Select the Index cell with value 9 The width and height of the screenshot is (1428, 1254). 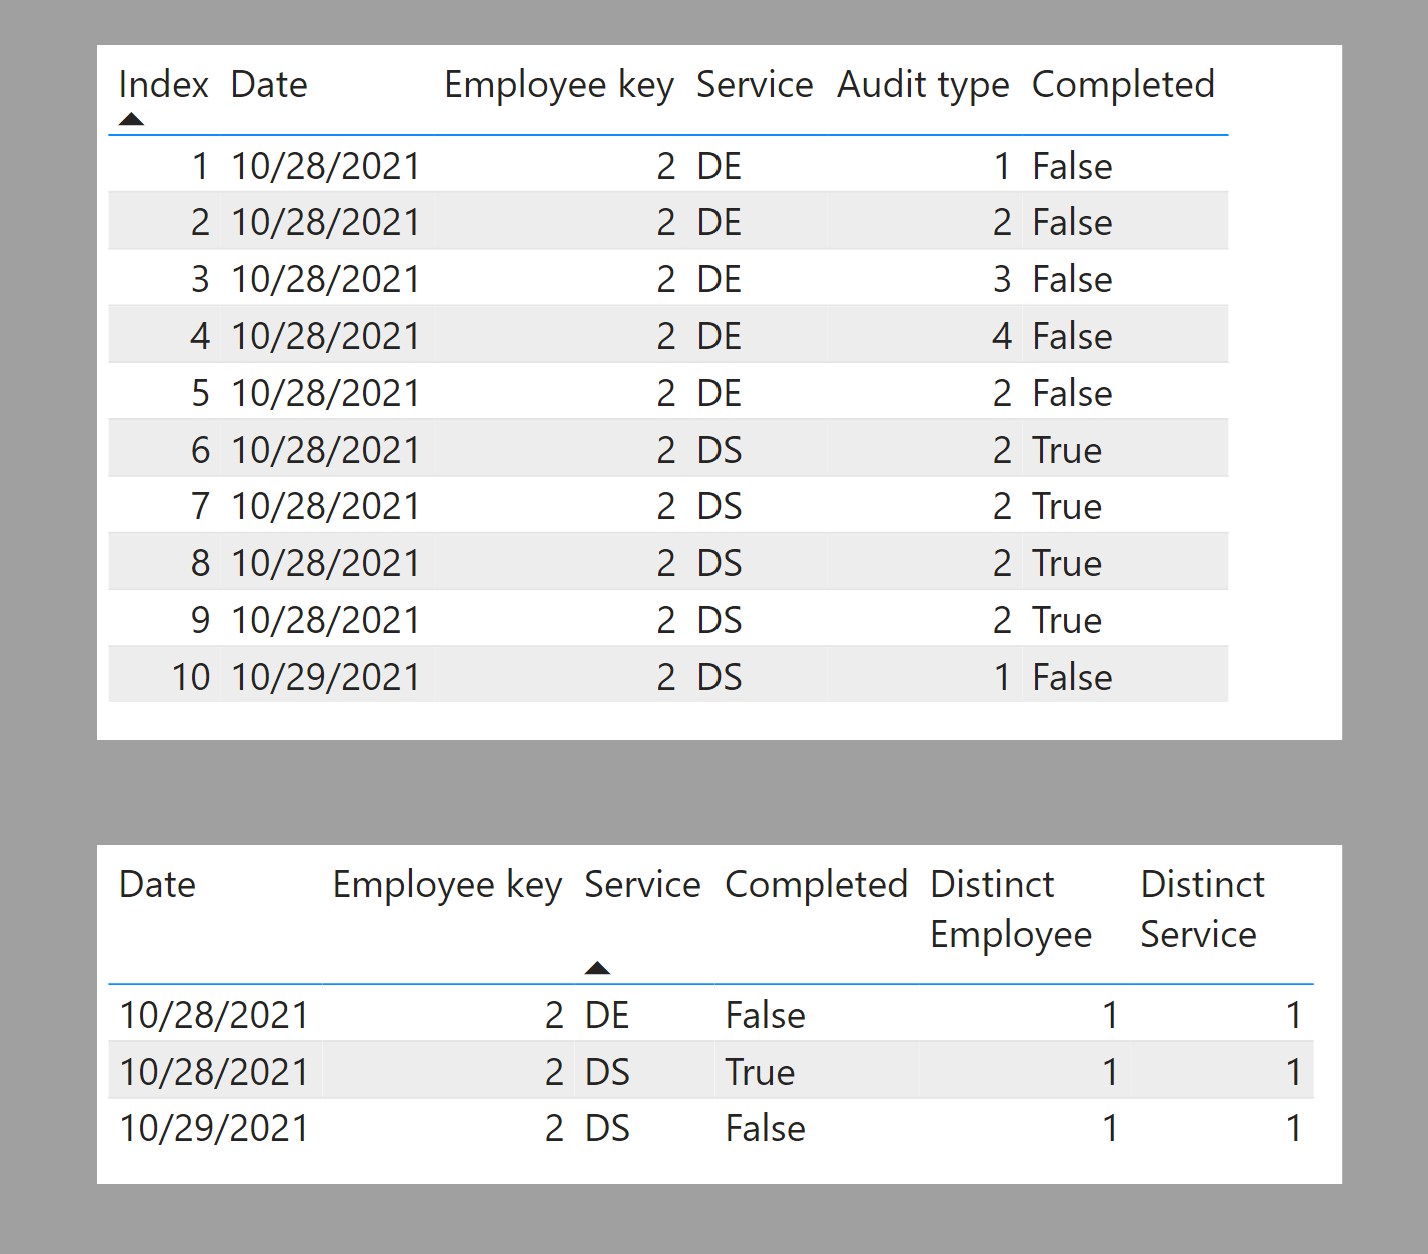click(200, 620)
